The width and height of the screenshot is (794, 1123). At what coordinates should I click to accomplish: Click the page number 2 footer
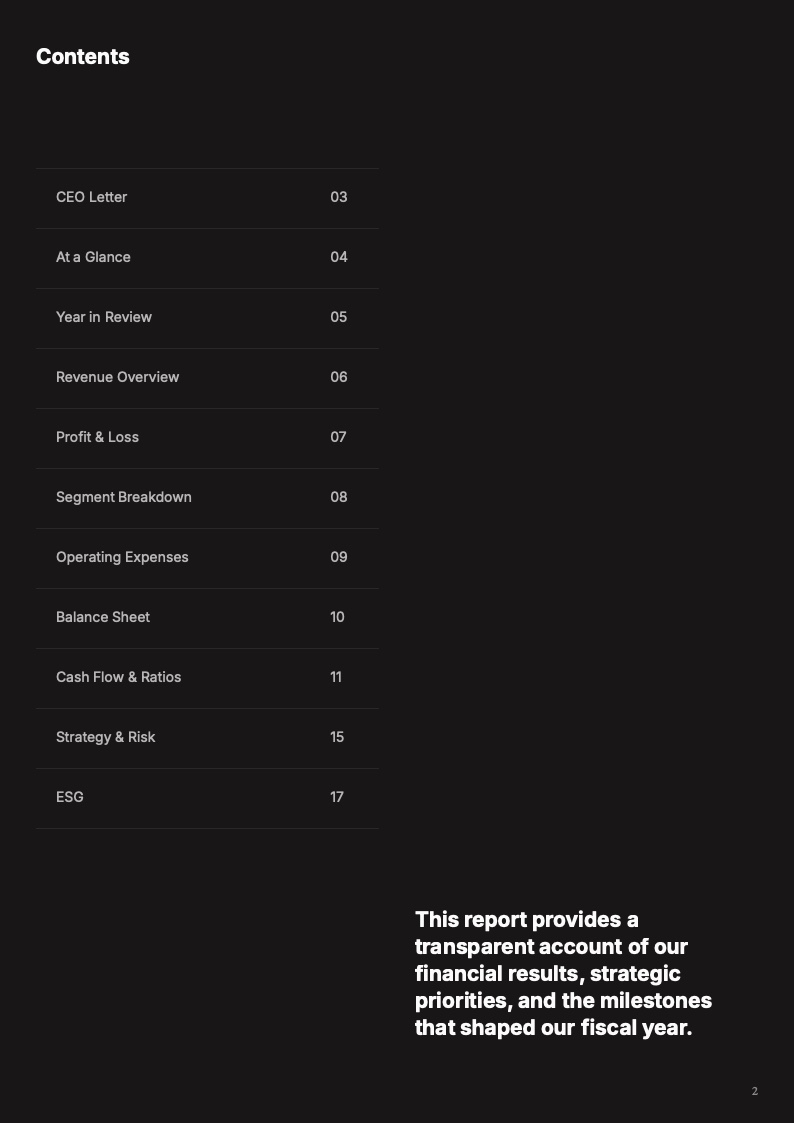tap(755, 1091)
